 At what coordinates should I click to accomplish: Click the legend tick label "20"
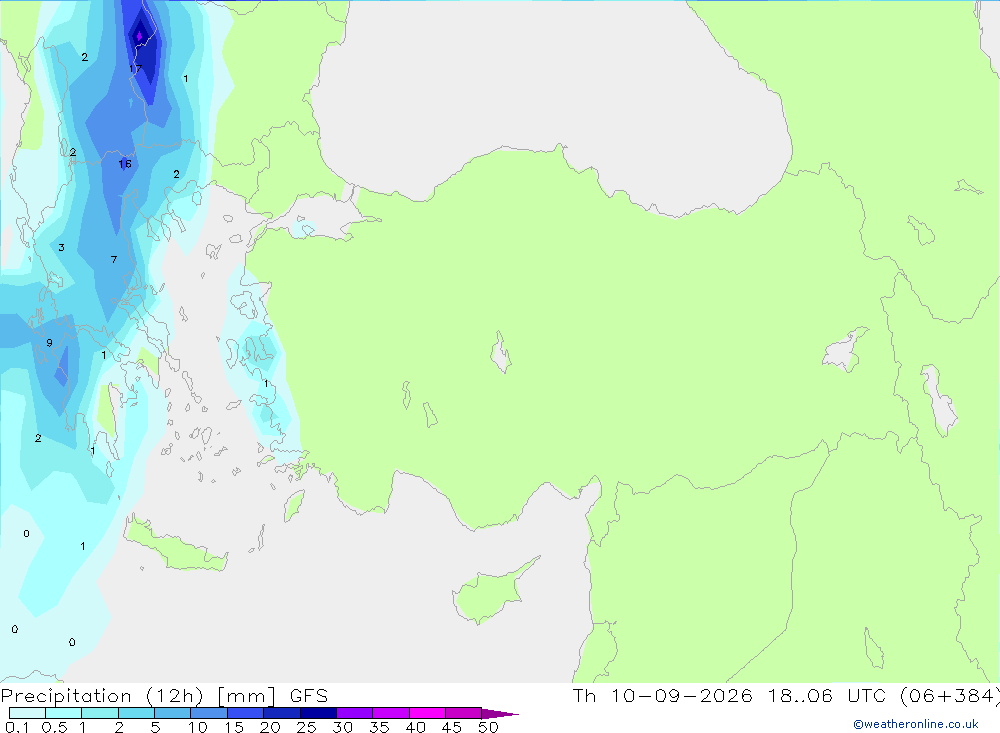click(x=270, y=727)
